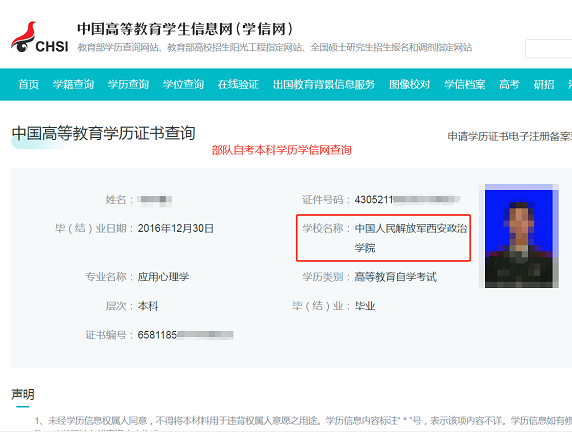The width and height of the screenshot is (572, 432).
Task: Select major value 应用心理学
Action: click(163, 277)
